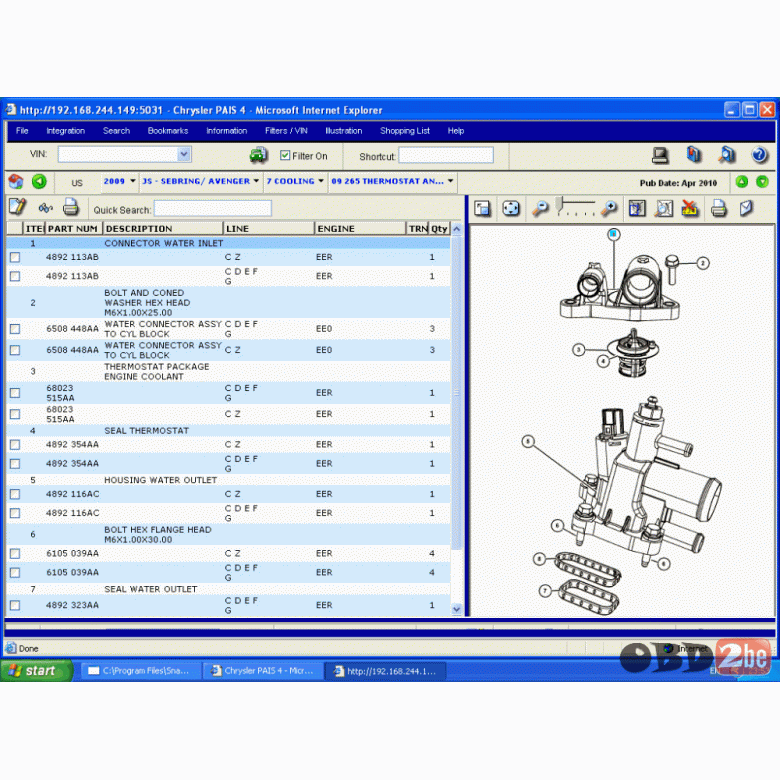
Task: Click the illustration window layout icon
Action: tap(482, 208)
